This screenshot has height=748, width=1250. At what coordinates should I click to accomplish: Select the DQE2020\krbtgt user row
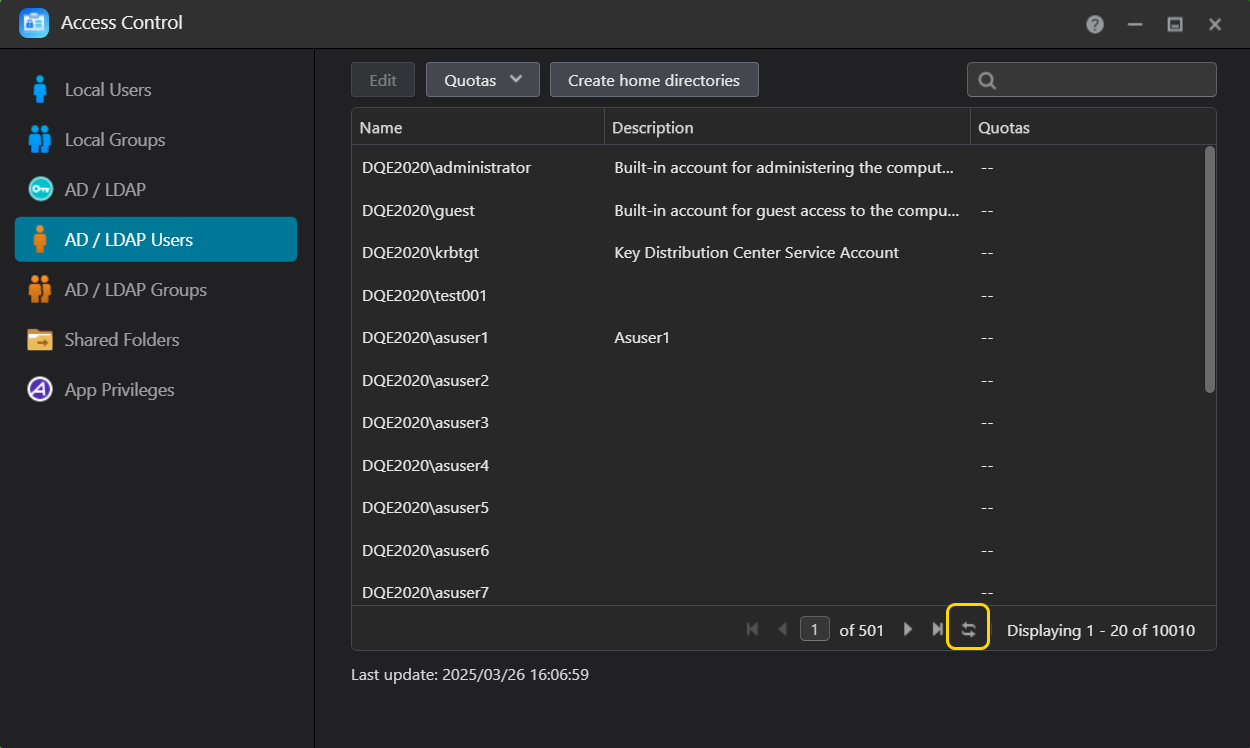778,253
